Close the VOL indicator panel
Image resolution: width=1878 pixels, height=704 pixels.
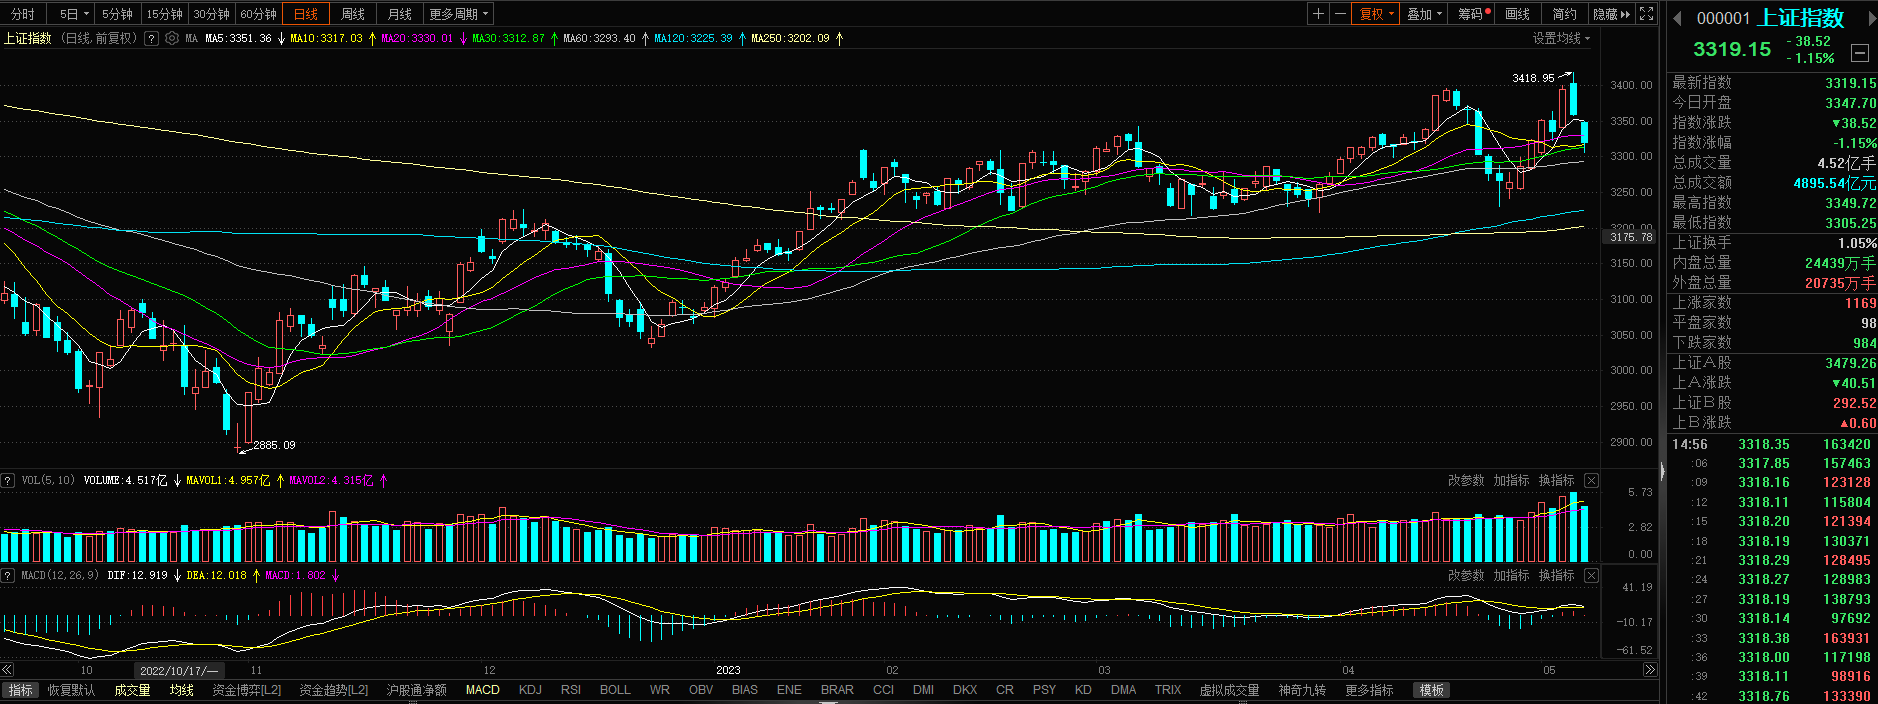[x=1591, y=480]
